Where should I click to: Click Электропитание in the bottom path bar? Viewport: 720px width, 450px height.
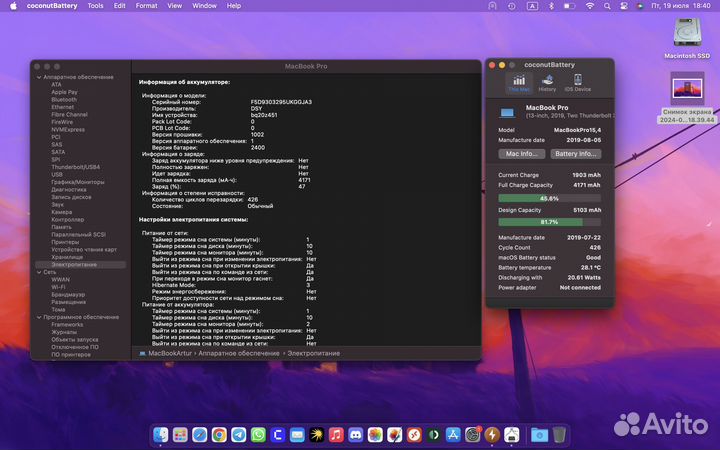click(314, 353)
